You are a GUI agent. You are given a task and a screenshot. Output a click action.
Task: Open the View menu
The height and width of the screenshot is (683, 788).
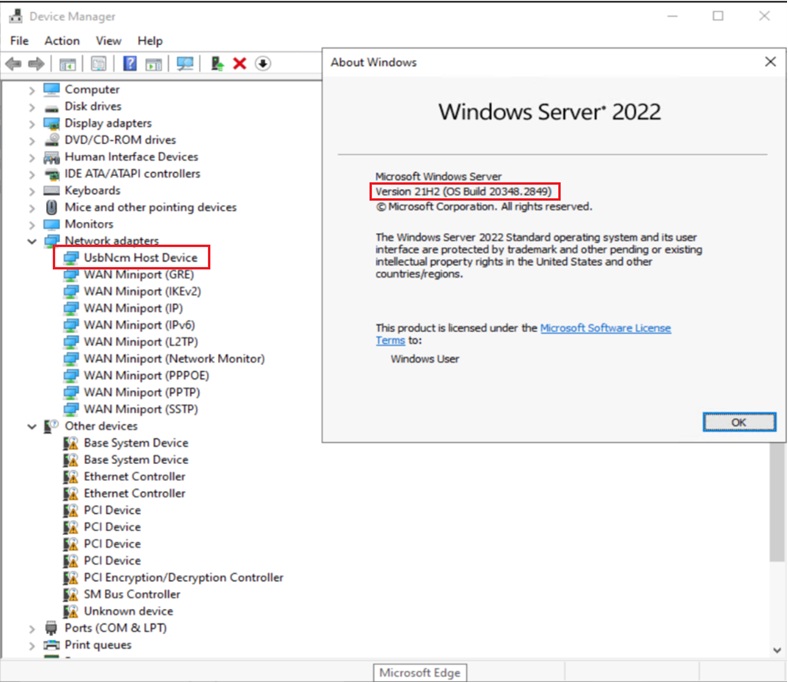tap(109, 41)
